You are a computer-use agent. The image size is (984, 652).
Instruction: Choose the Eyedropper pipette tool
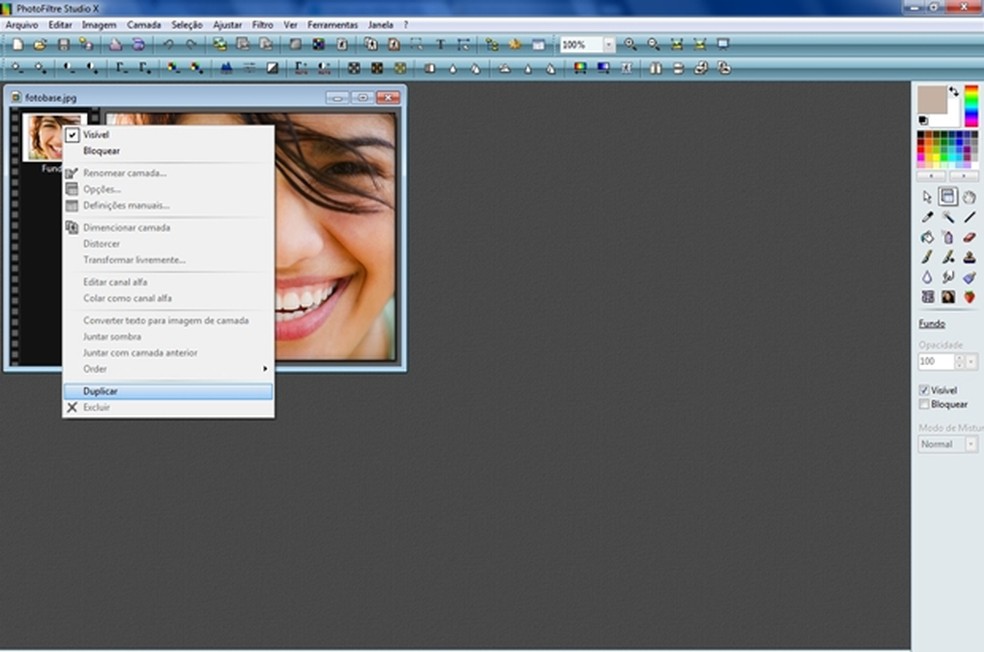927,217
